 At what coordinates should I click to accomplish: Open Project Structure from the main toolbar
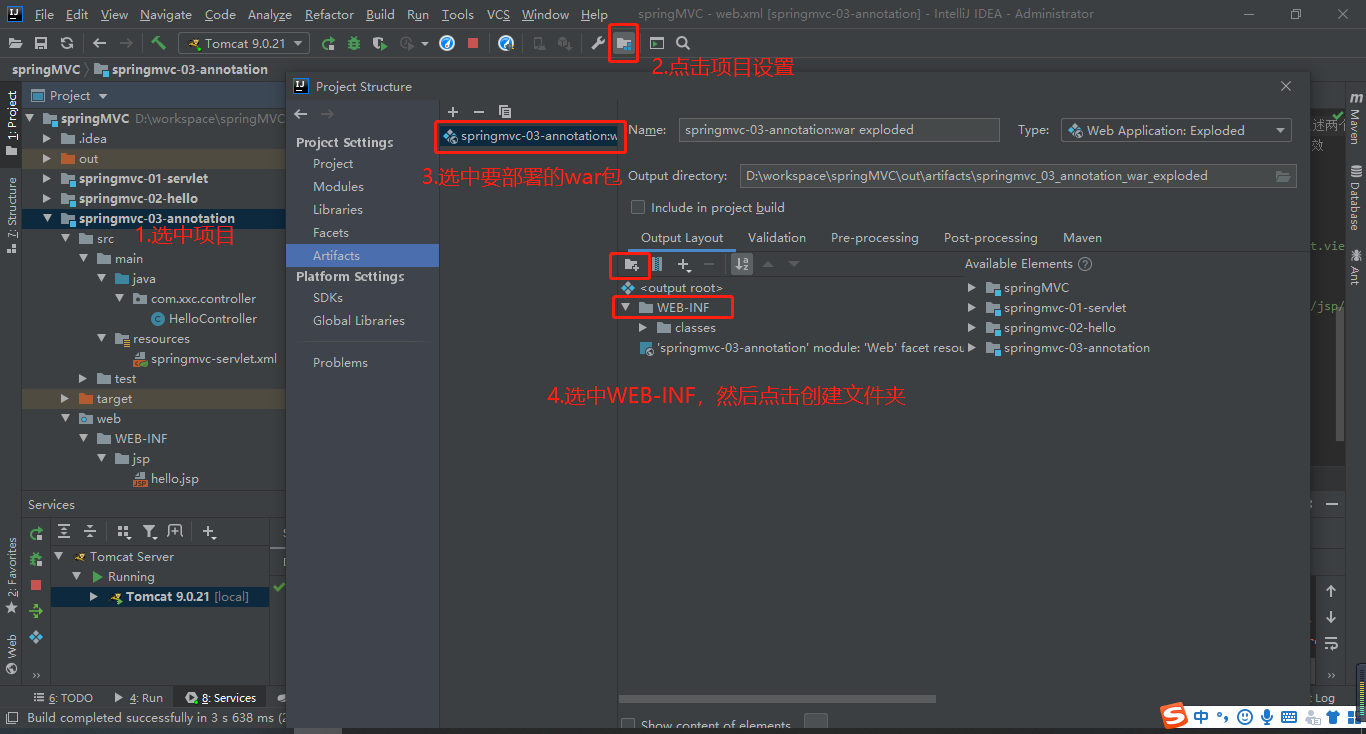click(x=624, y=43)
